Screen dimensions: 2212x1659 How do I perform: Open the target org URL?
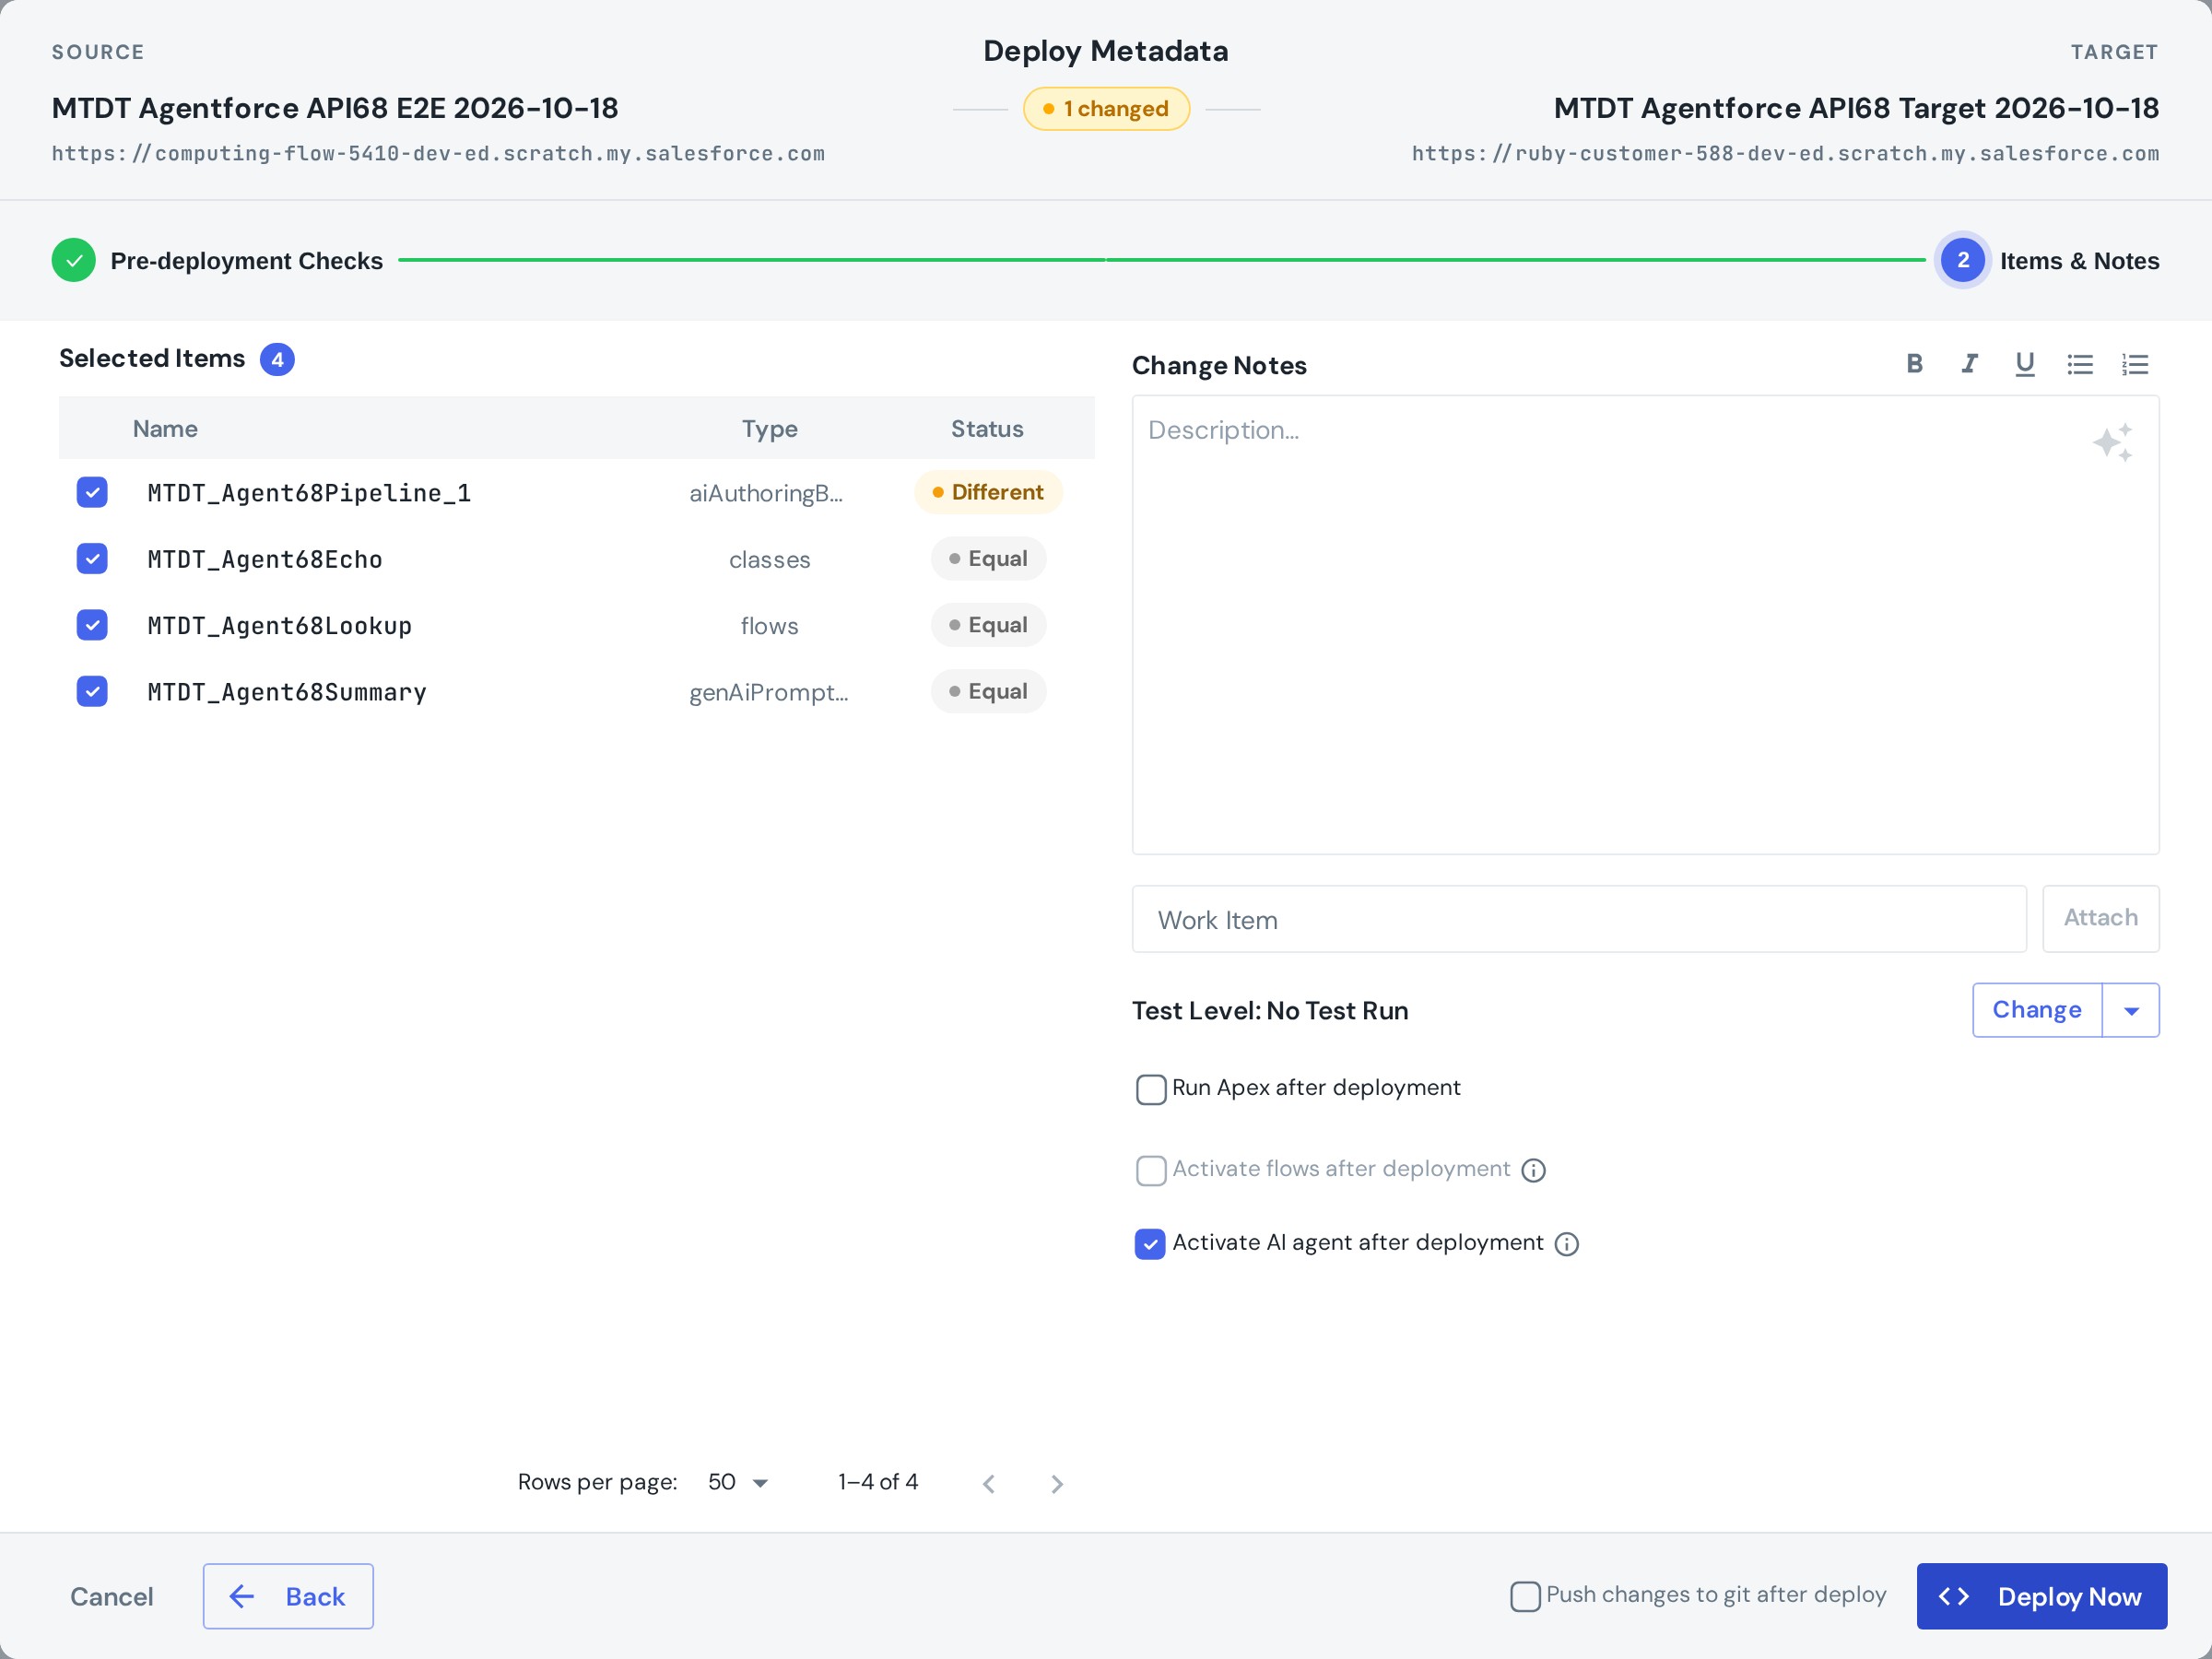[1785, 153]
